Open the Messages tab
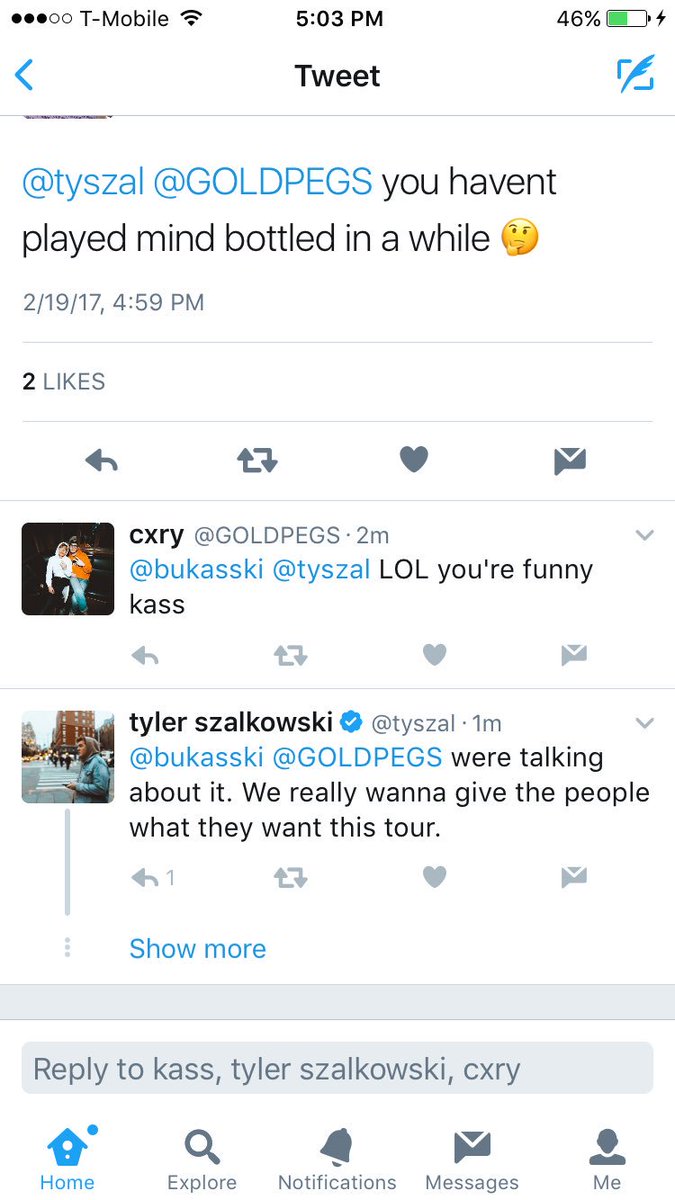 pyautogui.click(x=472, y=1158)
